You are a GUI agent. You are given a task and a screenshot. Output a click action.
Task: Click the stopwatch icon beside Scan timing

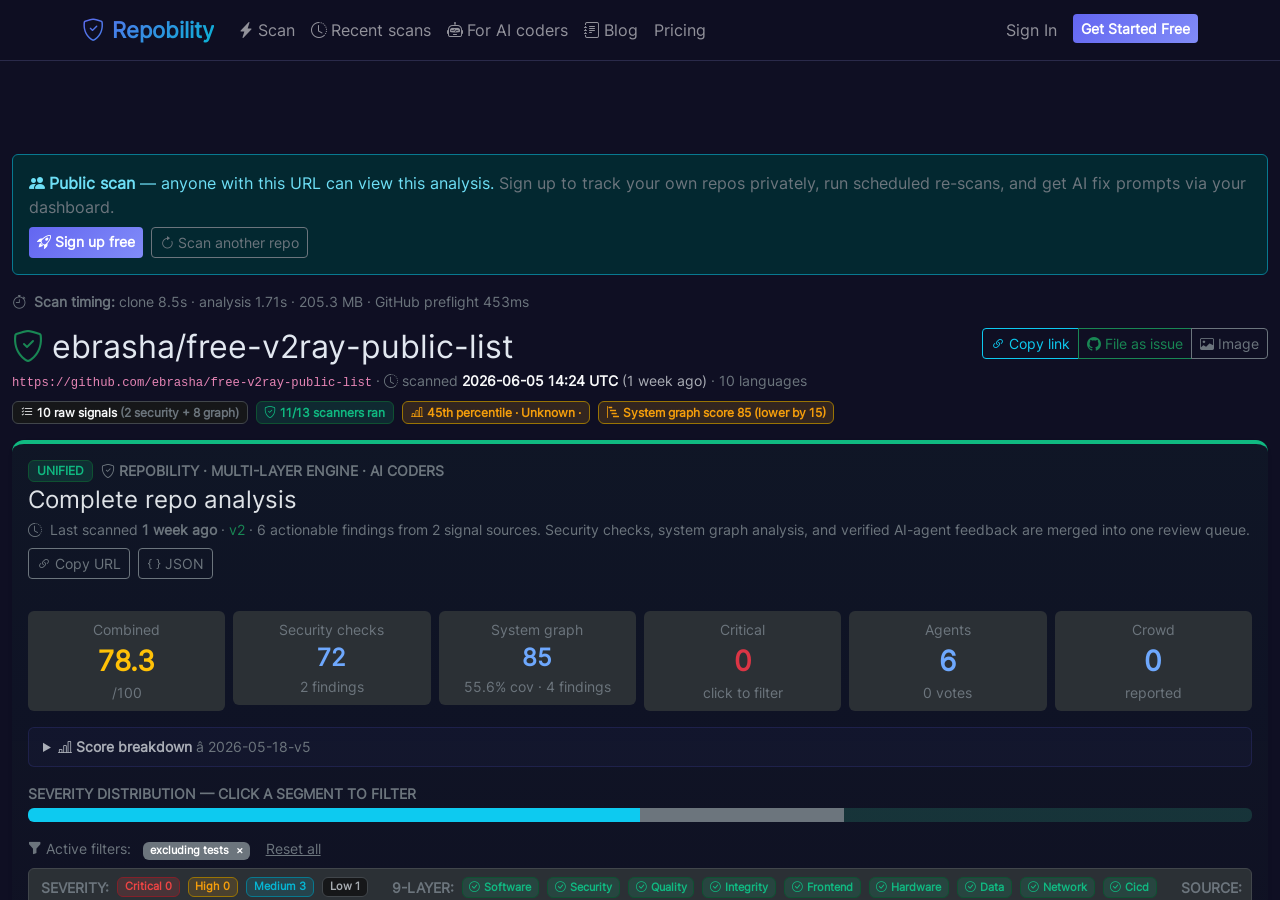click(x=20, y=302)
